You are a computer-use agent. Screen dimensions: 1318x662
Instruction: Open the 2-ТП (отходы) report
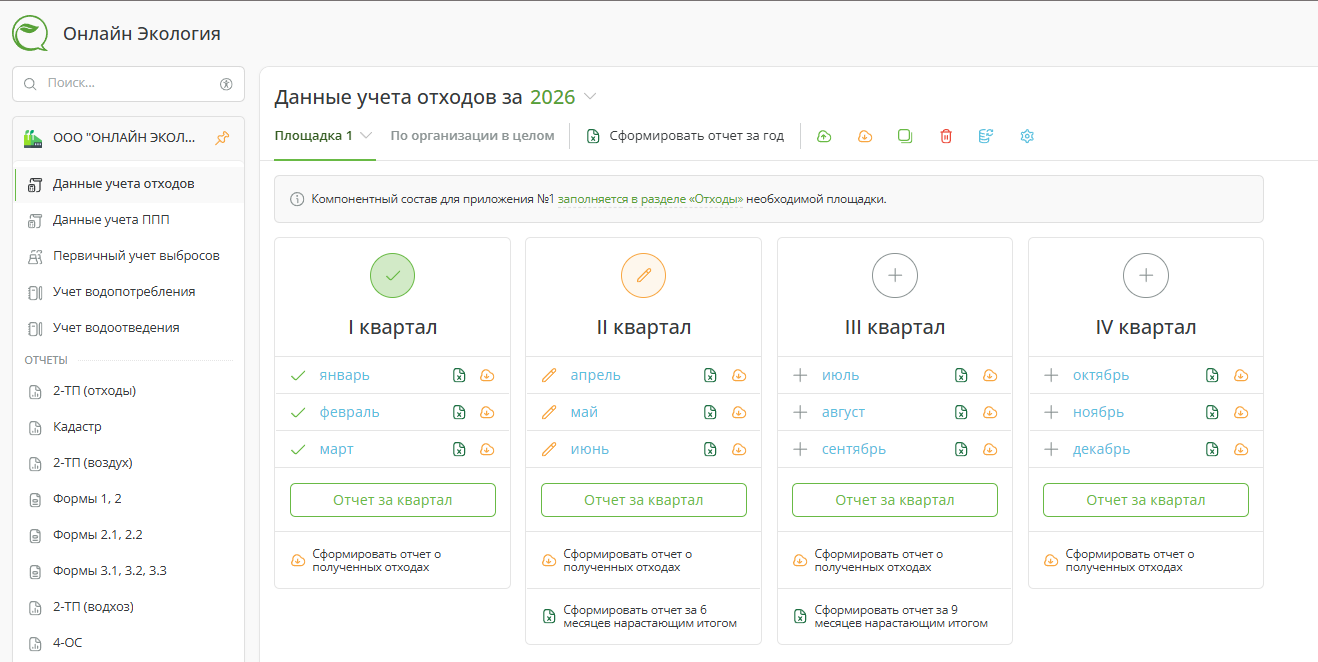[128, 391]
